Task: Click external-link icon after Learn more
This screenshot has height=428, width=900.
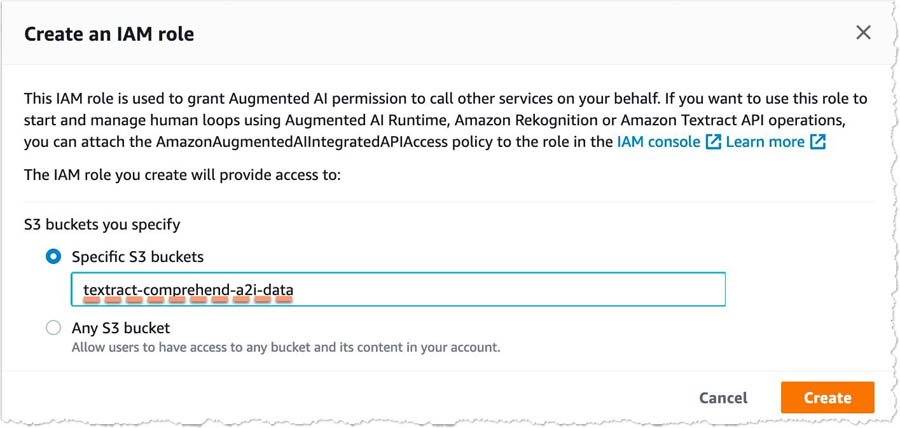Action: 817,142
